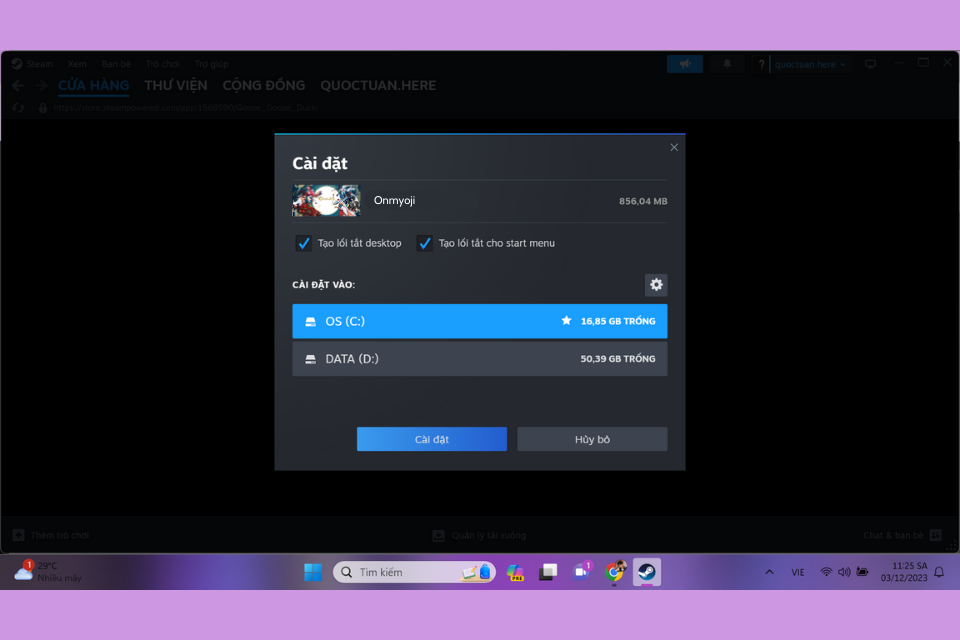Open Chat & bạn bè panel
The height and width of the screenshot is (640, 960).
point(902,535)
